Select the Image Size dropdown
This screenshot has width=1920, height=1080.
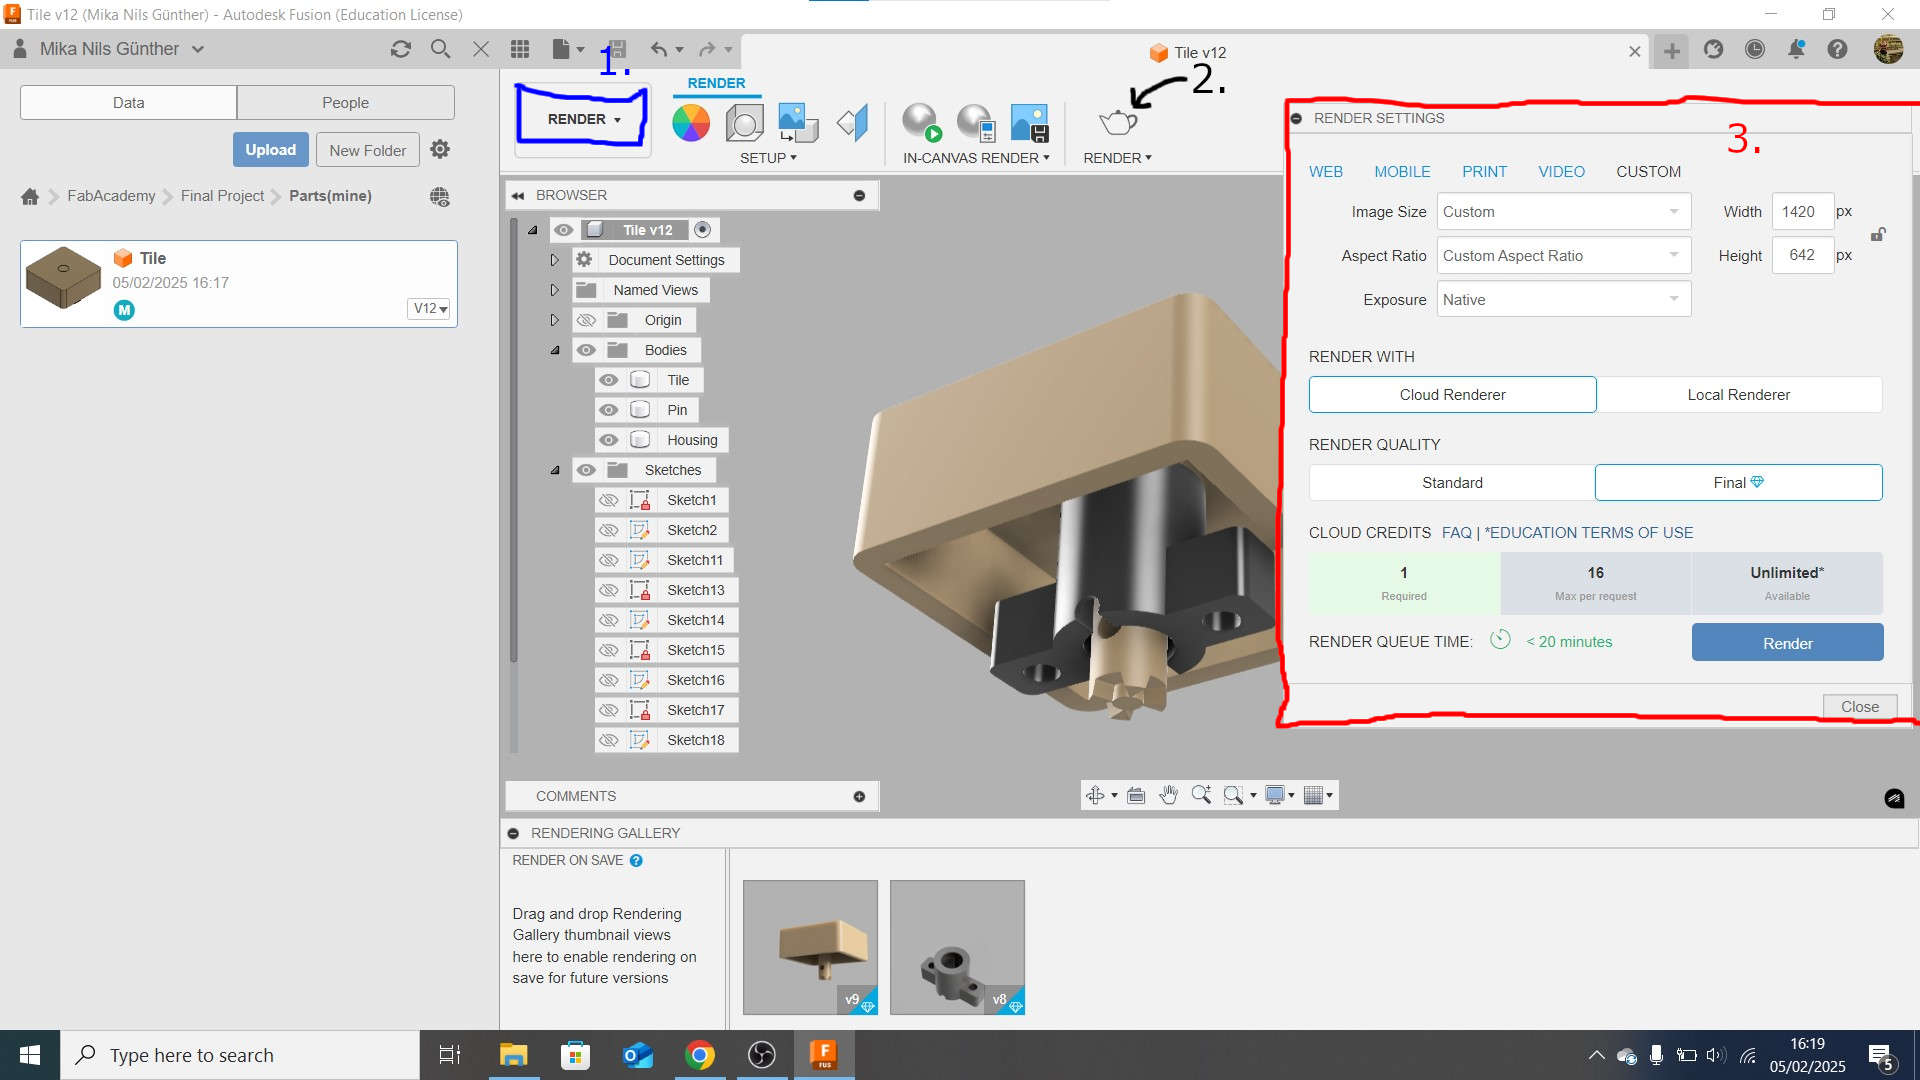pos(1561,211)
